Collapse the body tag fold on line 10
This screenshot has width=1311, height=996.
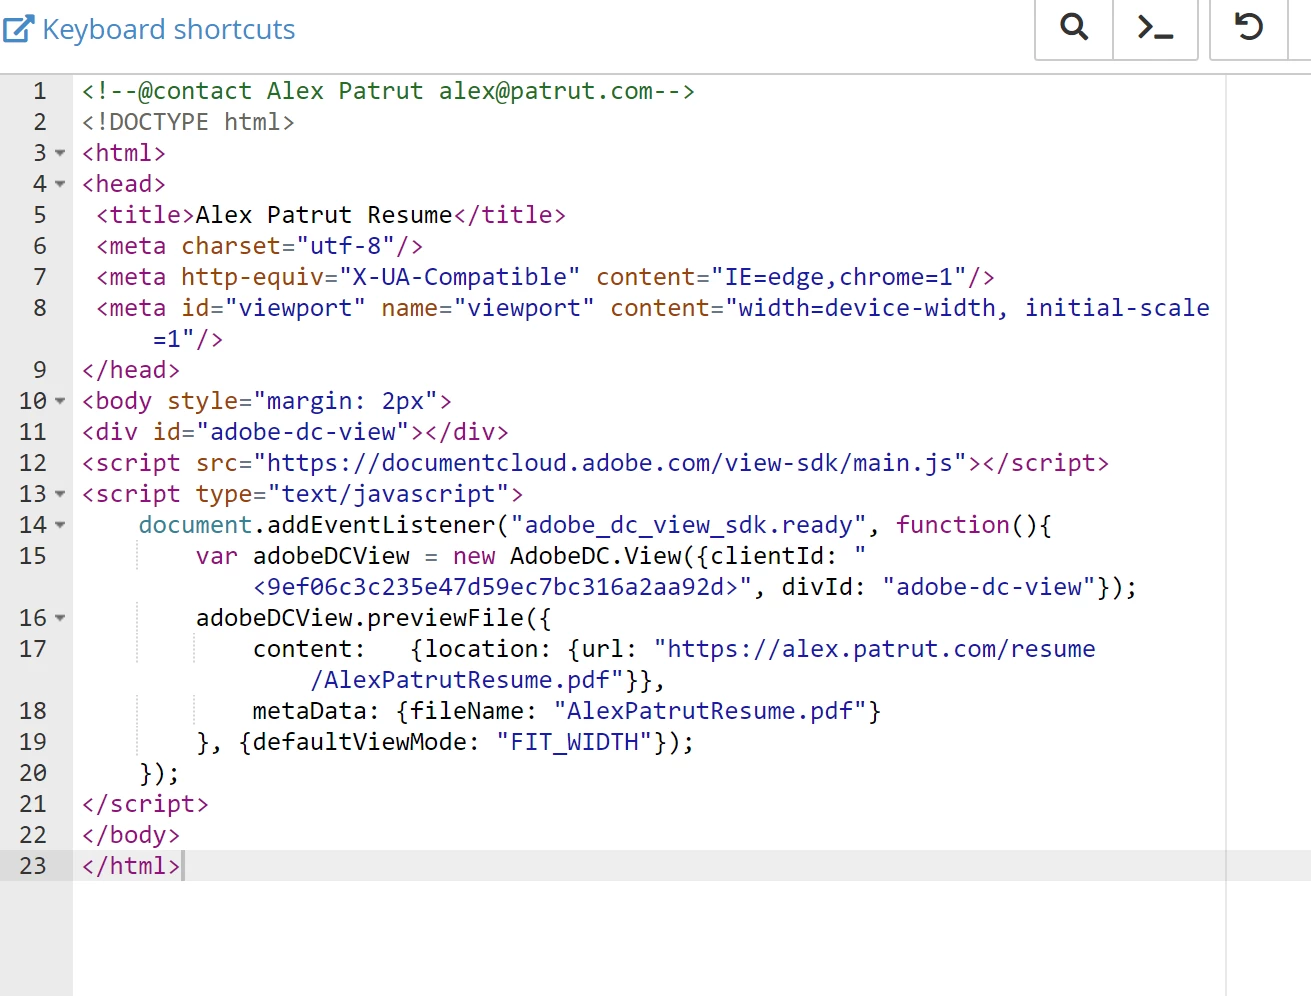click(60, 401)
